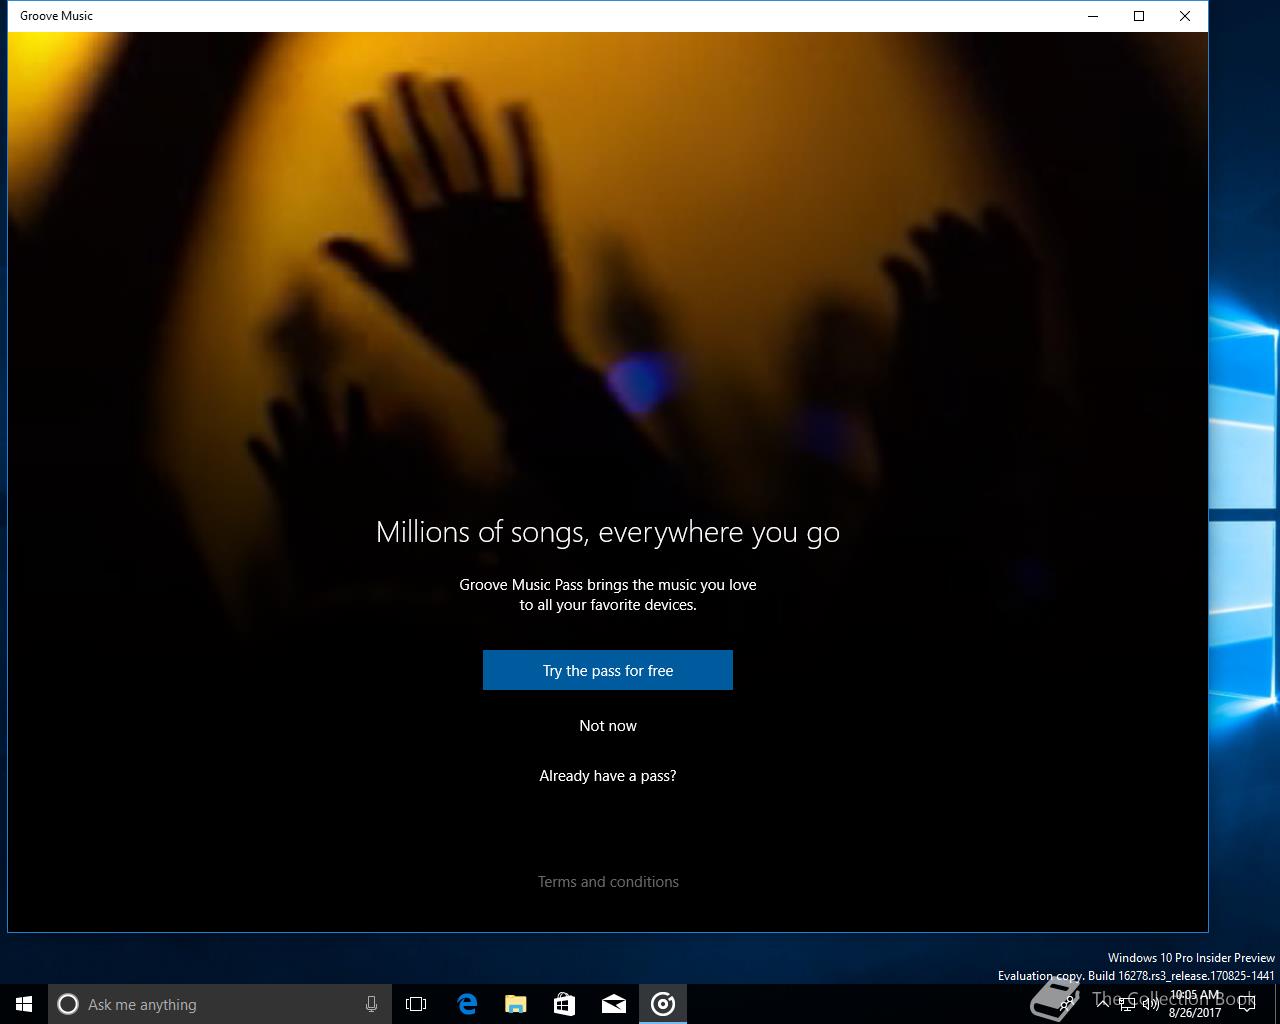Launch Microsoft Edge from the taskbar

tap(467, 1004)
